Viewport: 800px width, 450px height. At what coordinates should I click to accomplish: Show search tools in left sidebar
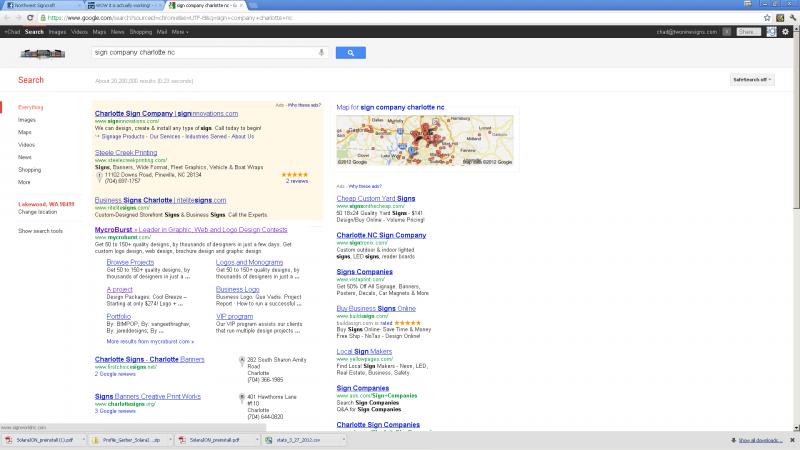point(40,231)
